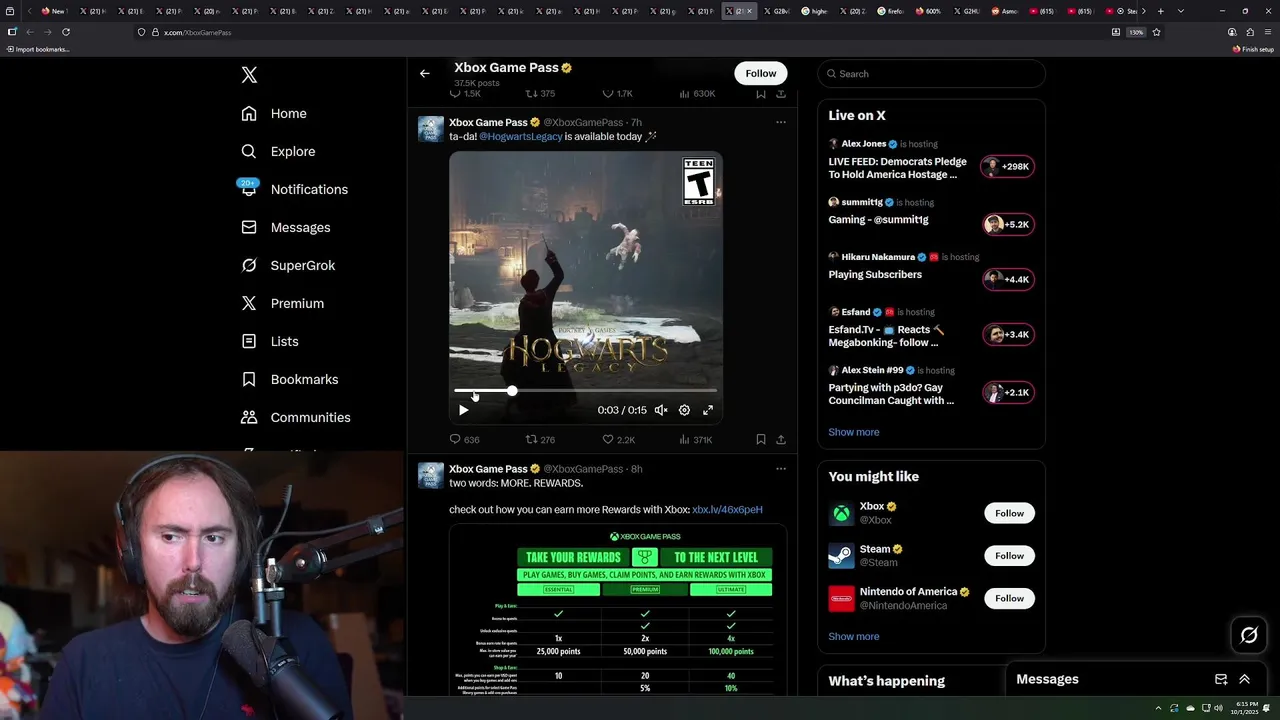Open Bookmarks in sidebar
This screenshot has width=1280, height=720.
290,380
